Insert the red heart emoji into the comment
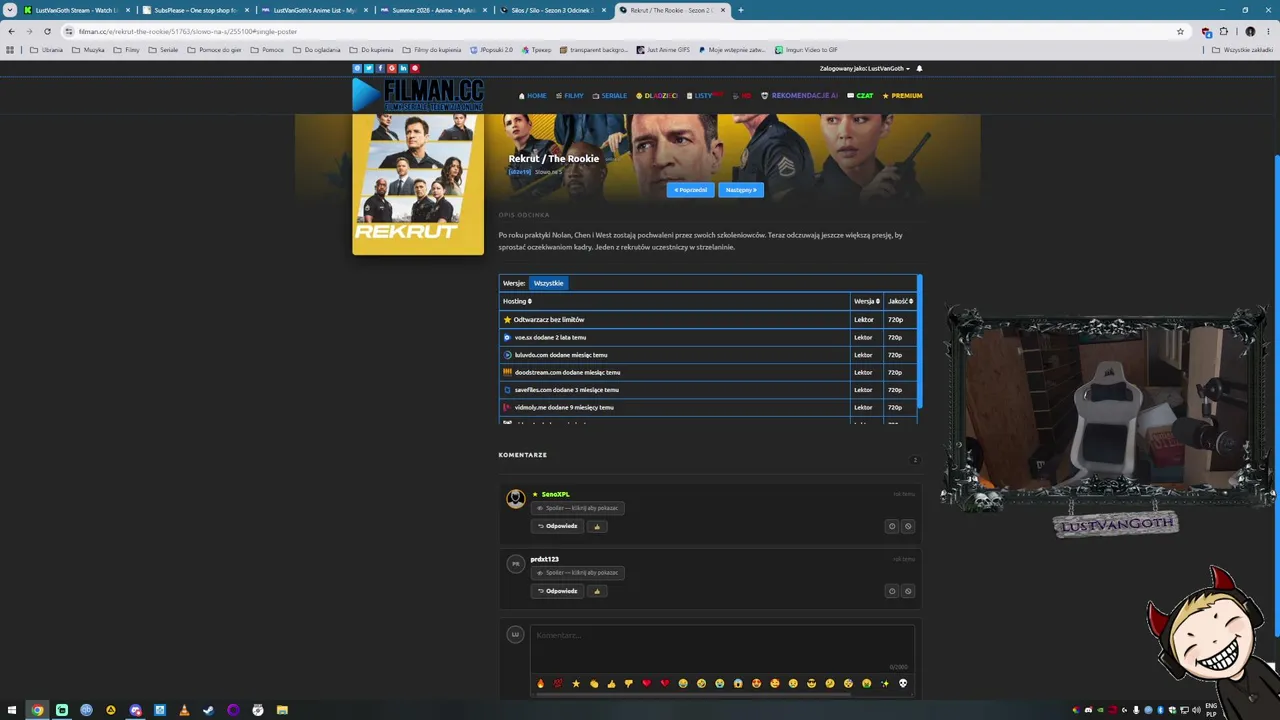The image size is (1280, 720). [x=647, y=684]
